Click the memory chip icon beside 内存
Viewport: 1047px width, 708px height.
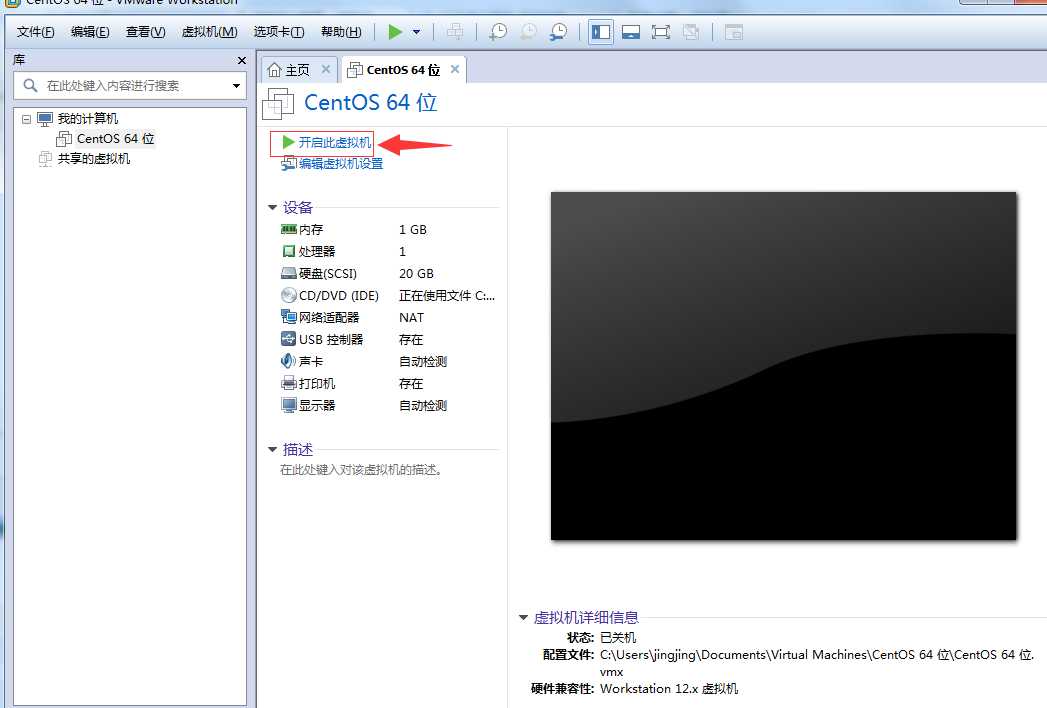288,229
